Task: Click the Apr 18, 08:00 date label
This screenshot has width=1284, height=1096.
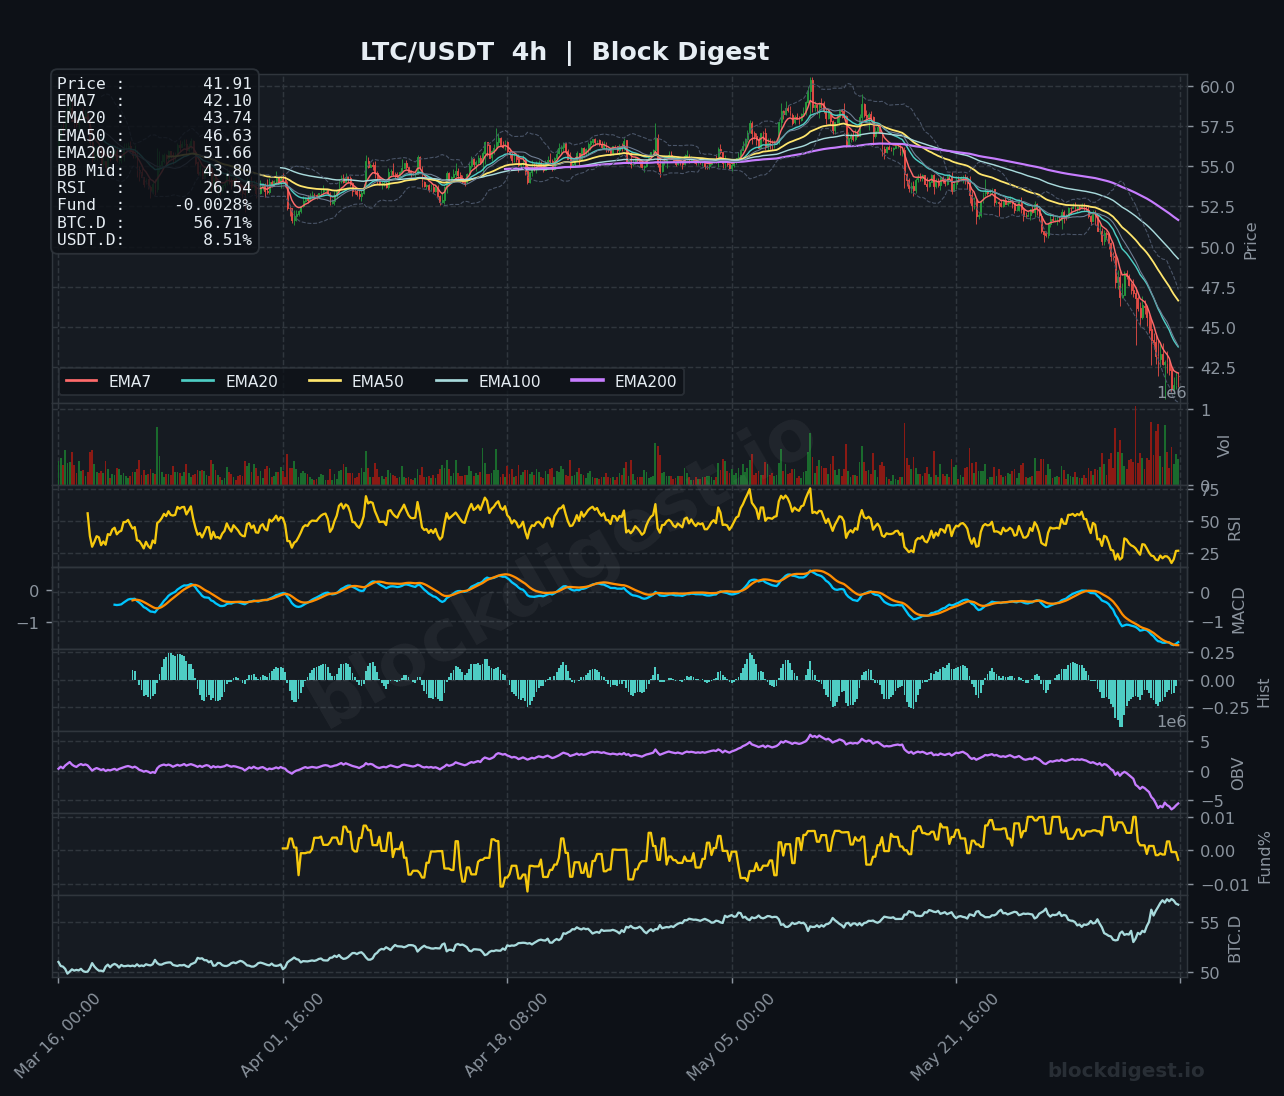Action: click(506, 1035)
